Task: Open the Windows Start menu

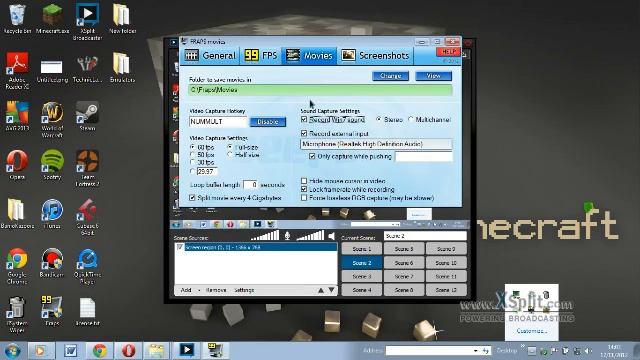Action: 12,351
